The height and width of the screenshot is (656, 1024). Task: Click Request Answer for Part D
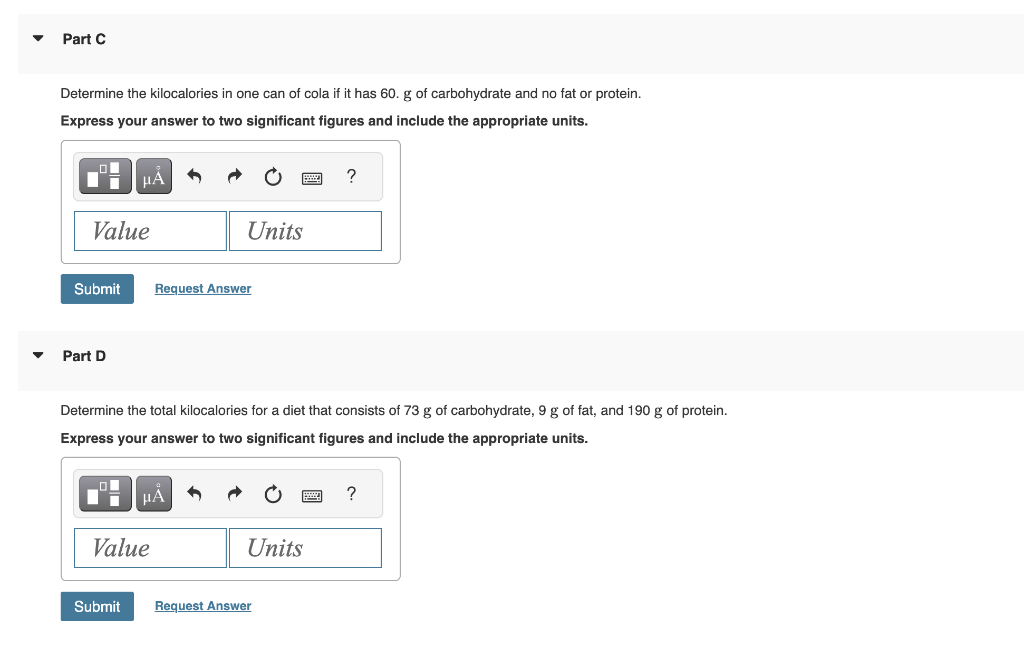202,605
